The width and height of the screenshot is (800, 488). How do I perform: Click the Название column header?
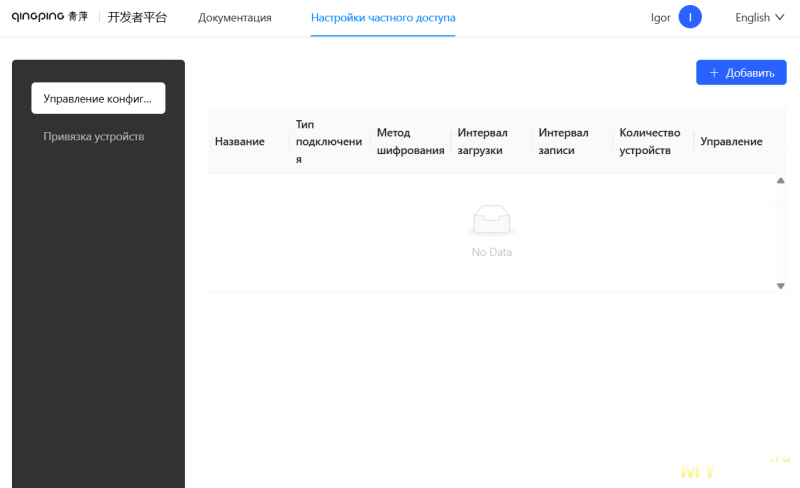pos(240,142)
